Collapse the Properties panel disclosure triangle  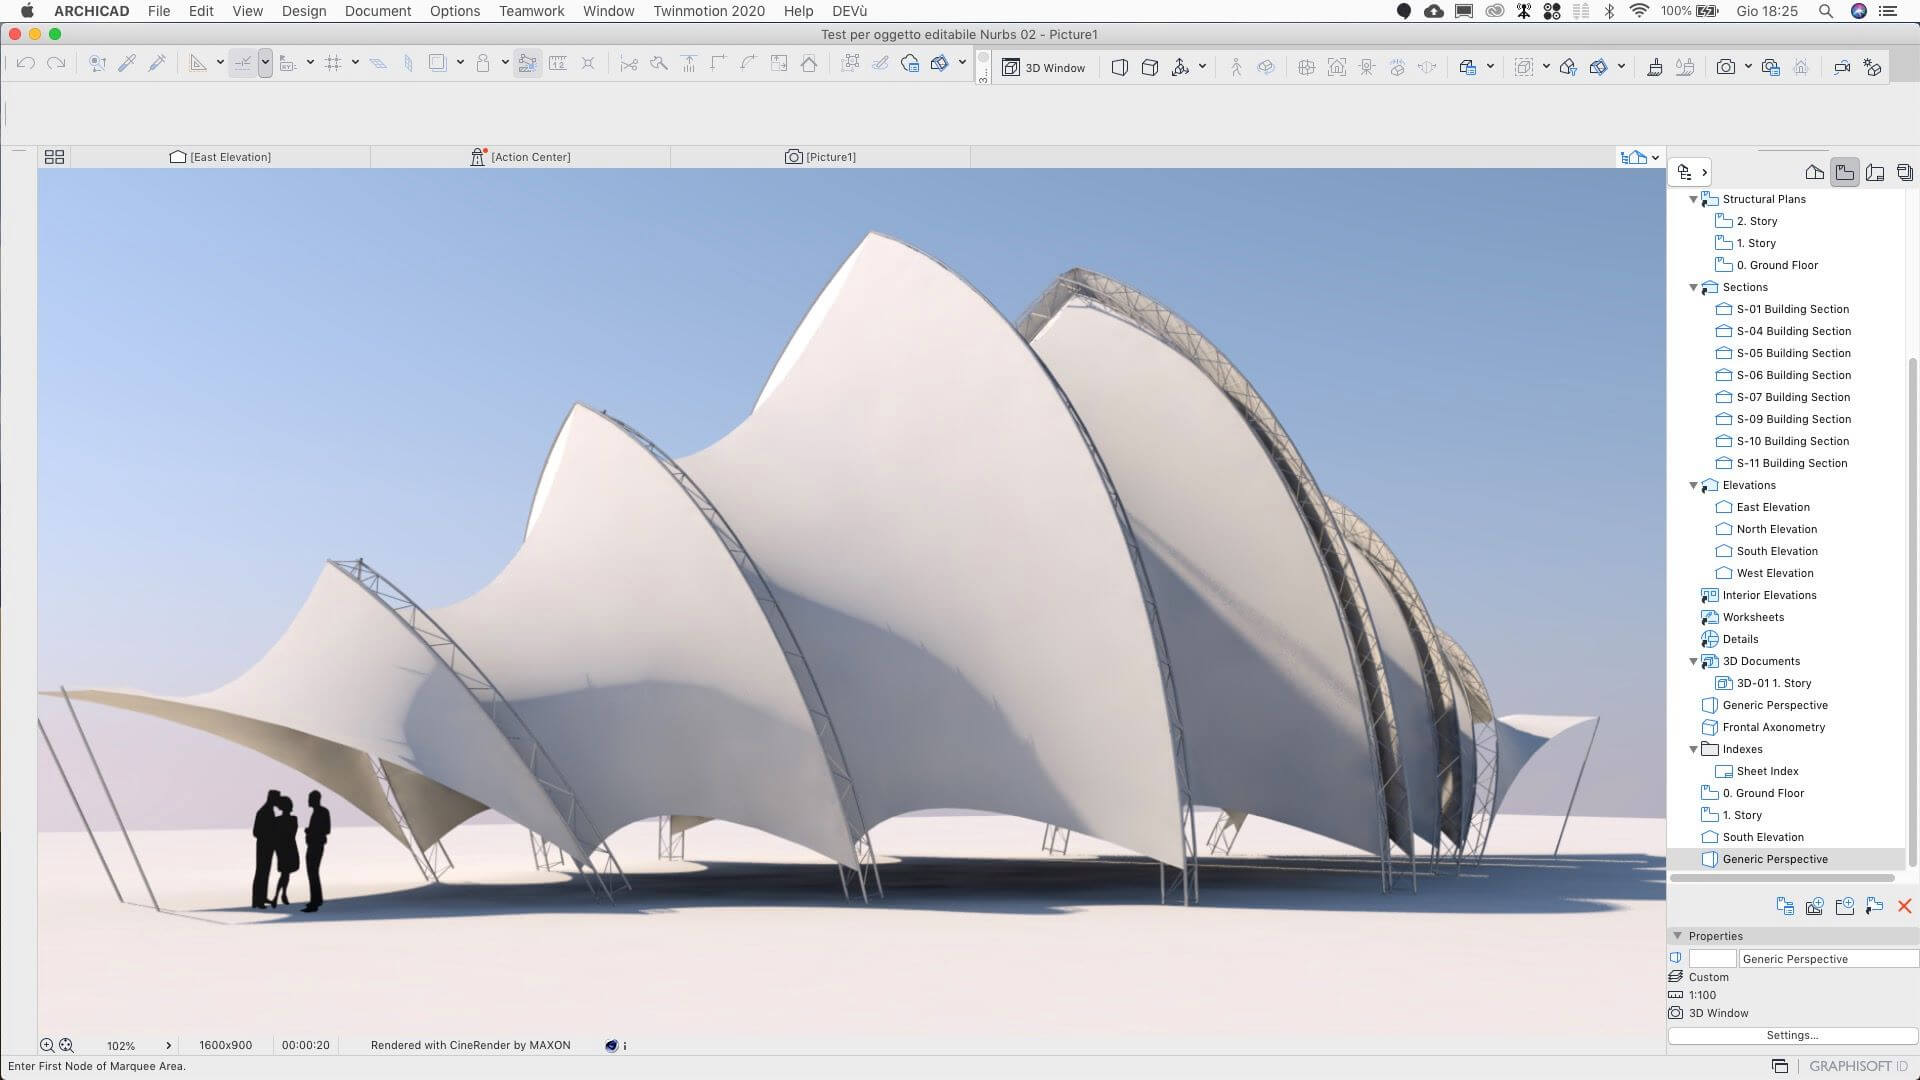pyautogui.click(x=1678, y=936)
